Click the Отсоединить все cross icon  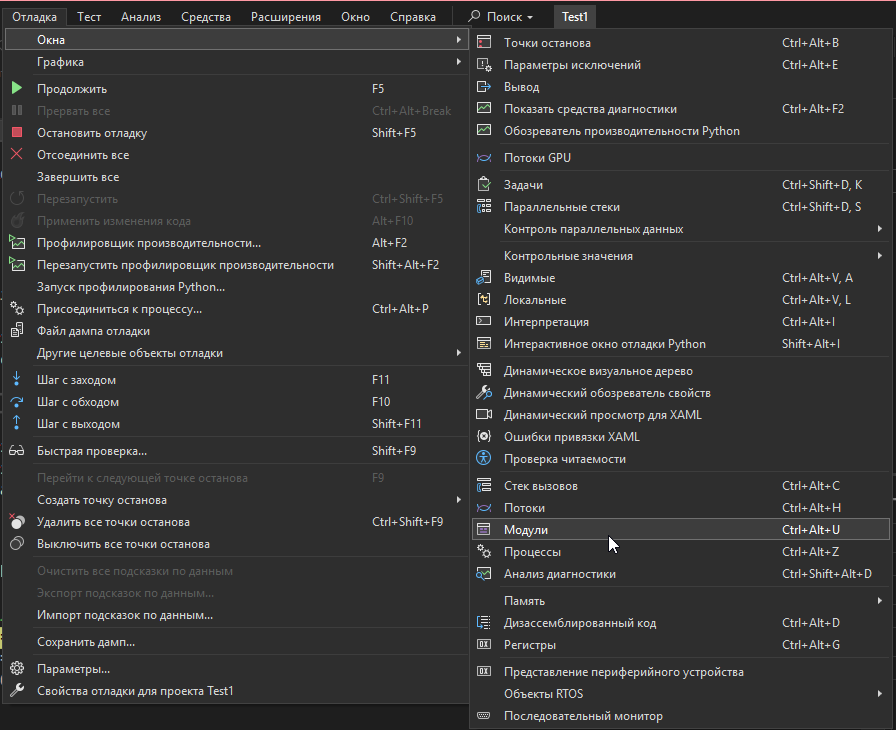pos(16,155)
